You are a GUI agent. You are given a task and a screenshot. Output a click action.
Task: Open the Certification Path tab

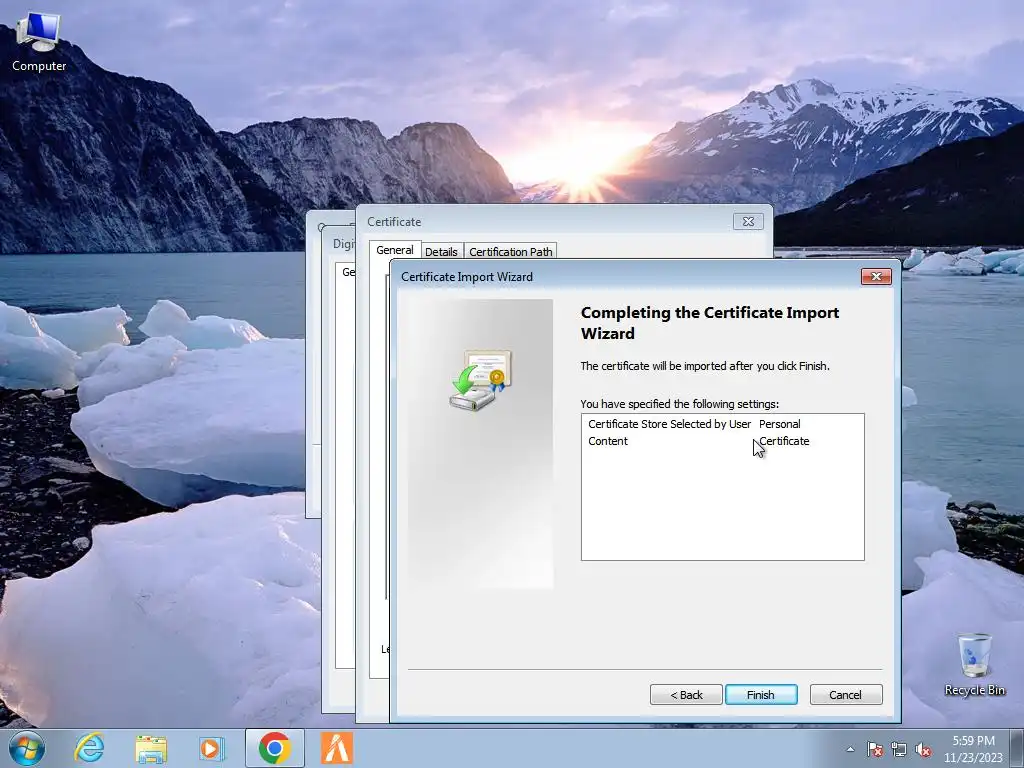tap(511, 252)
